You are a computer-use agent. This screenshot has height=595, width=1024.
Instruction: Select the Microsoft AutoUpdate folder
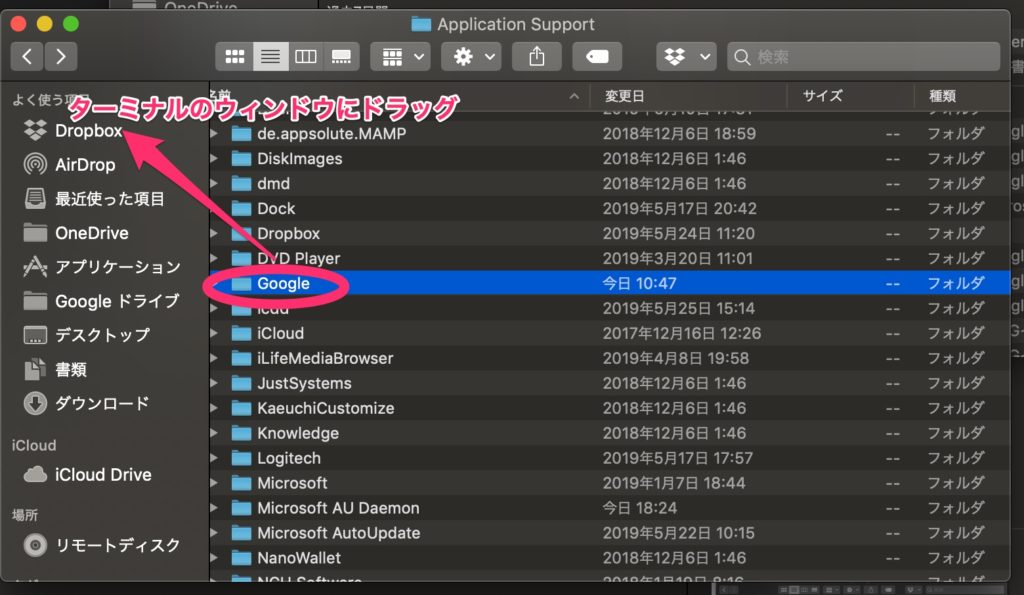(610, 533)
